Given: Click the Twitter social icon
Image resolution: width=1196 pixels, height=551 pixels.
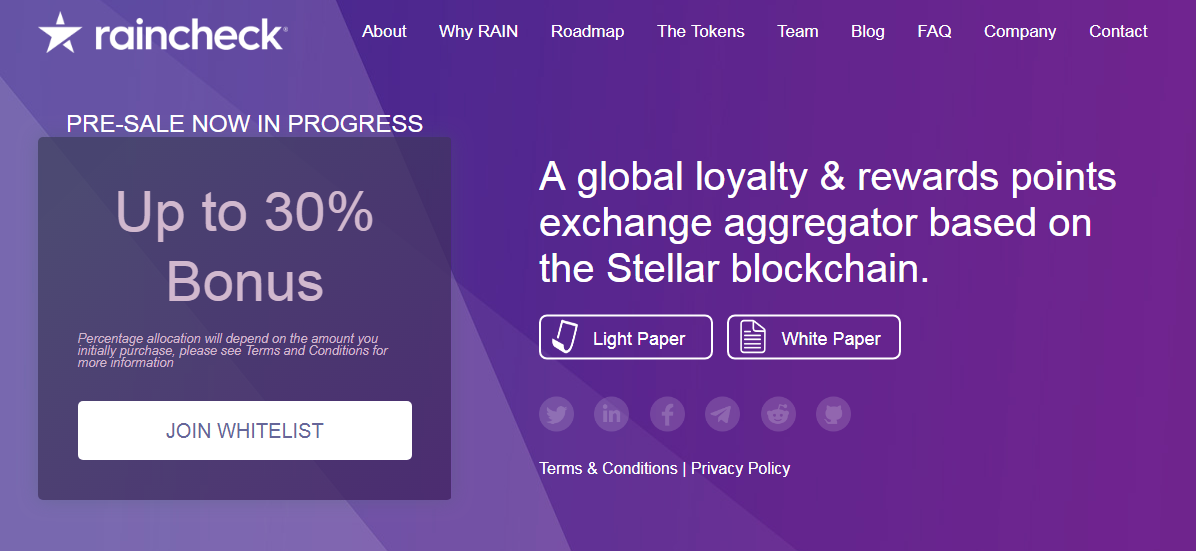Looking at the screenshot, I should pos(556,414).
